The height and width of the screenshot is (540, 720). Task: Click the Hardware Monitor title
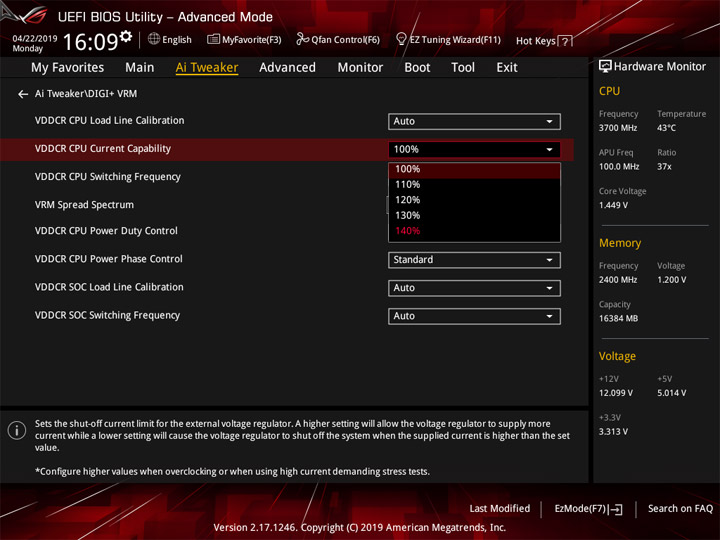click(660, 67)
